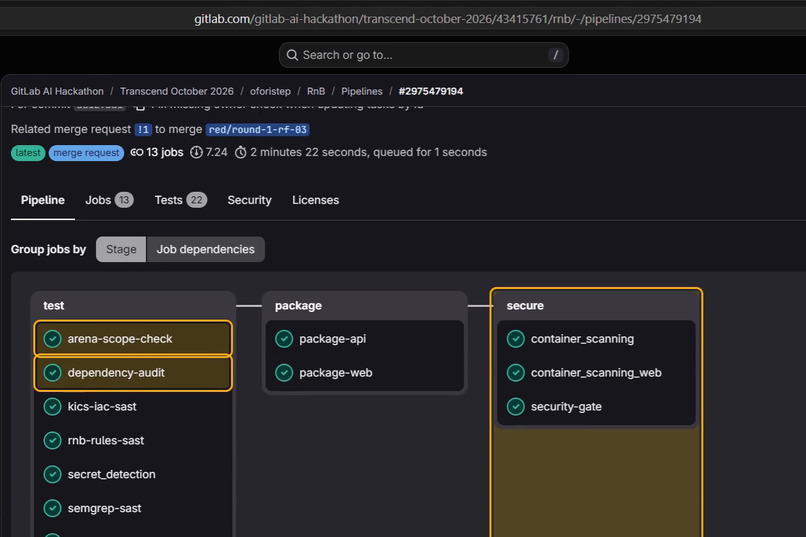Open the security-gate job
Viewport: 806px width, 537px height.
(596, 406)
